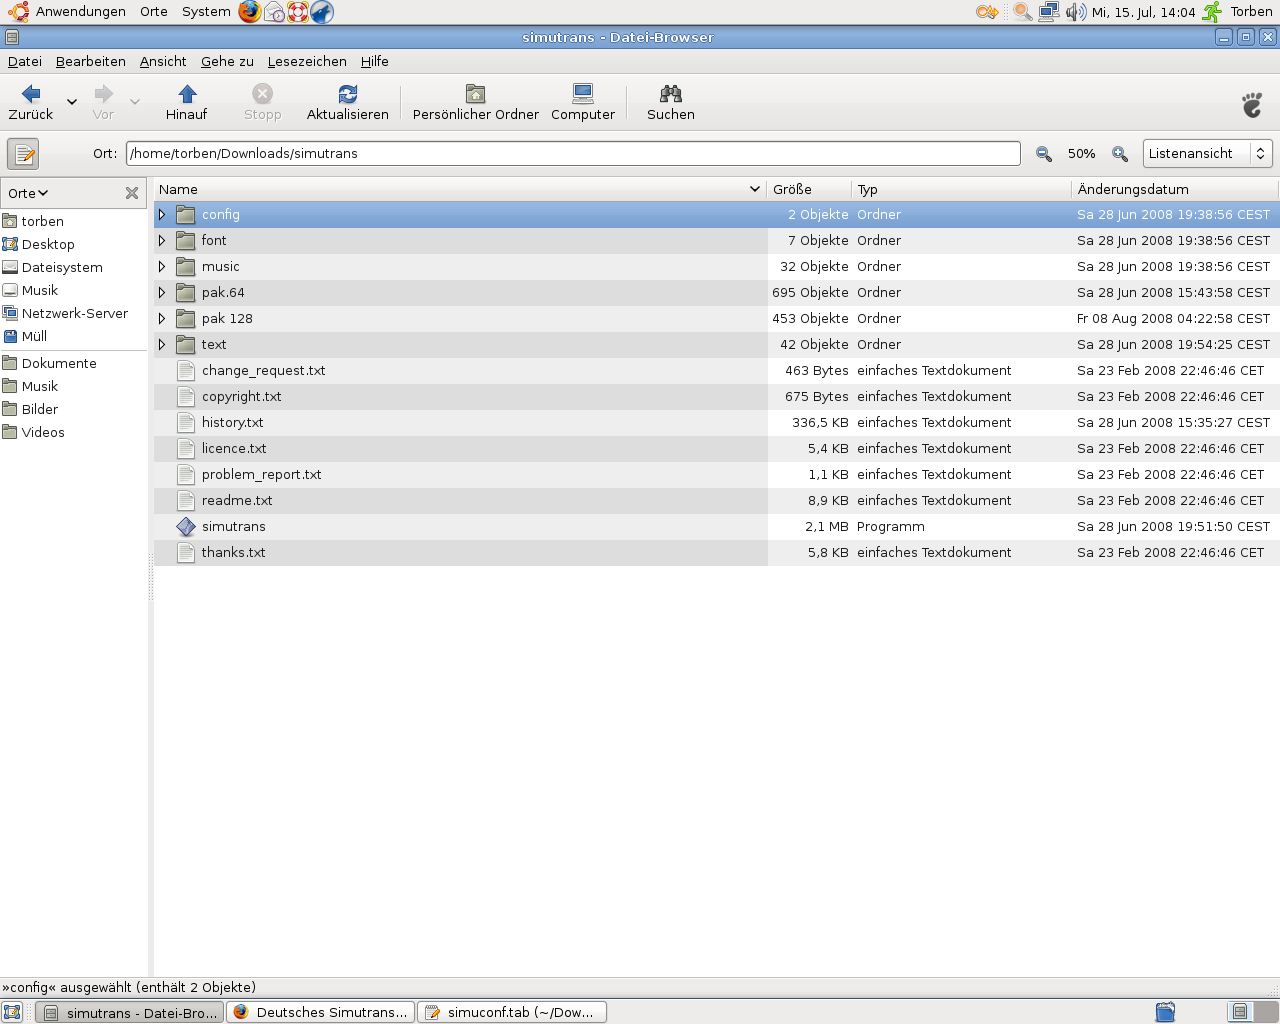This screenshot has width=1280, height=1024.
Task: Go up with the Hinauf icon
Action: coord(187,94)
